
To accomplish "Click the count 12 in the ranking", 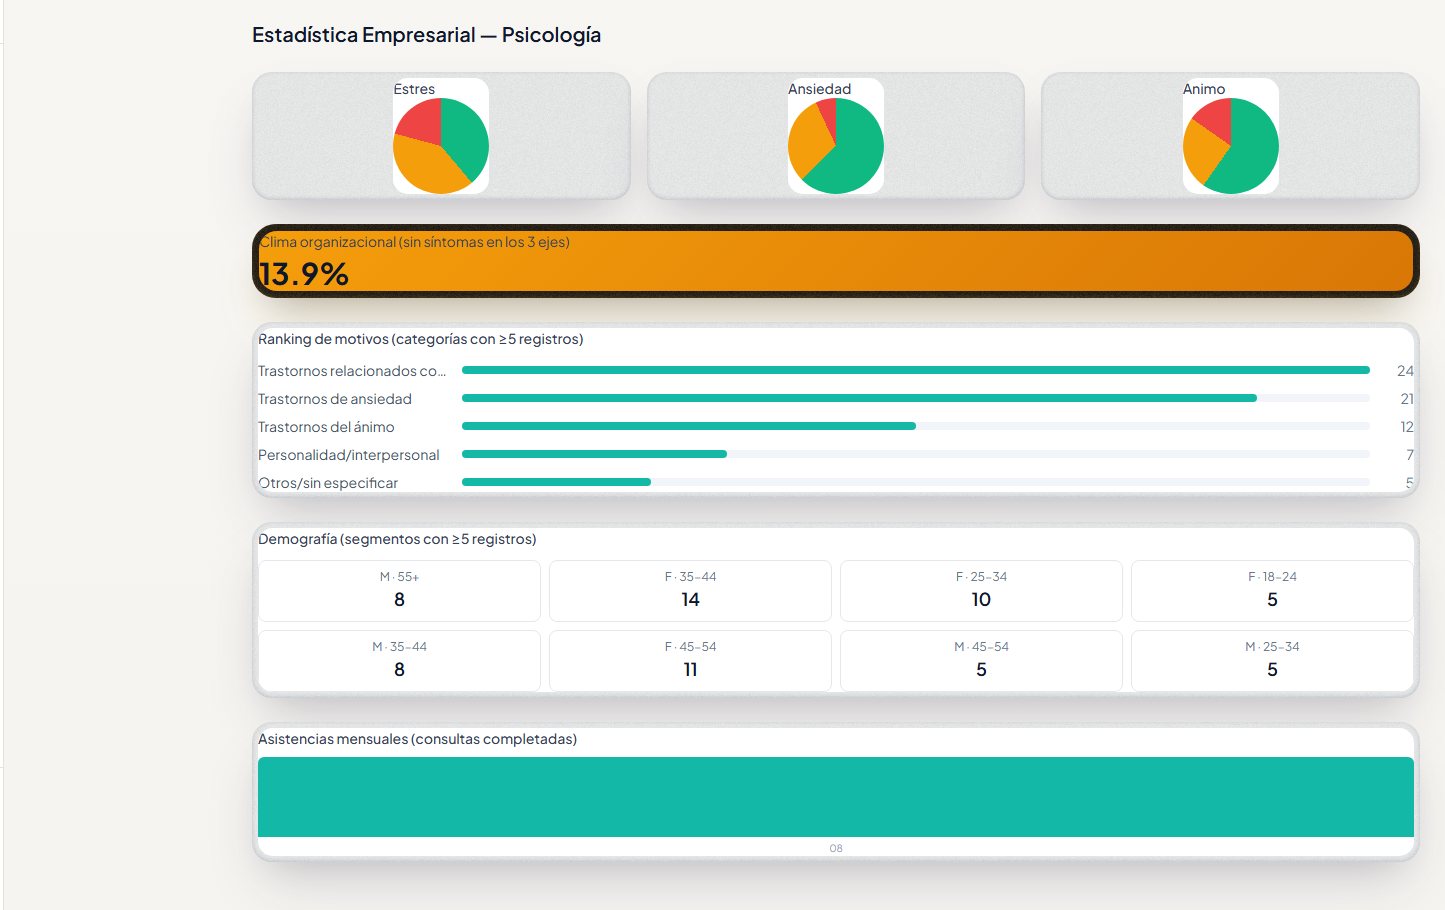I will pos(1407,427).
